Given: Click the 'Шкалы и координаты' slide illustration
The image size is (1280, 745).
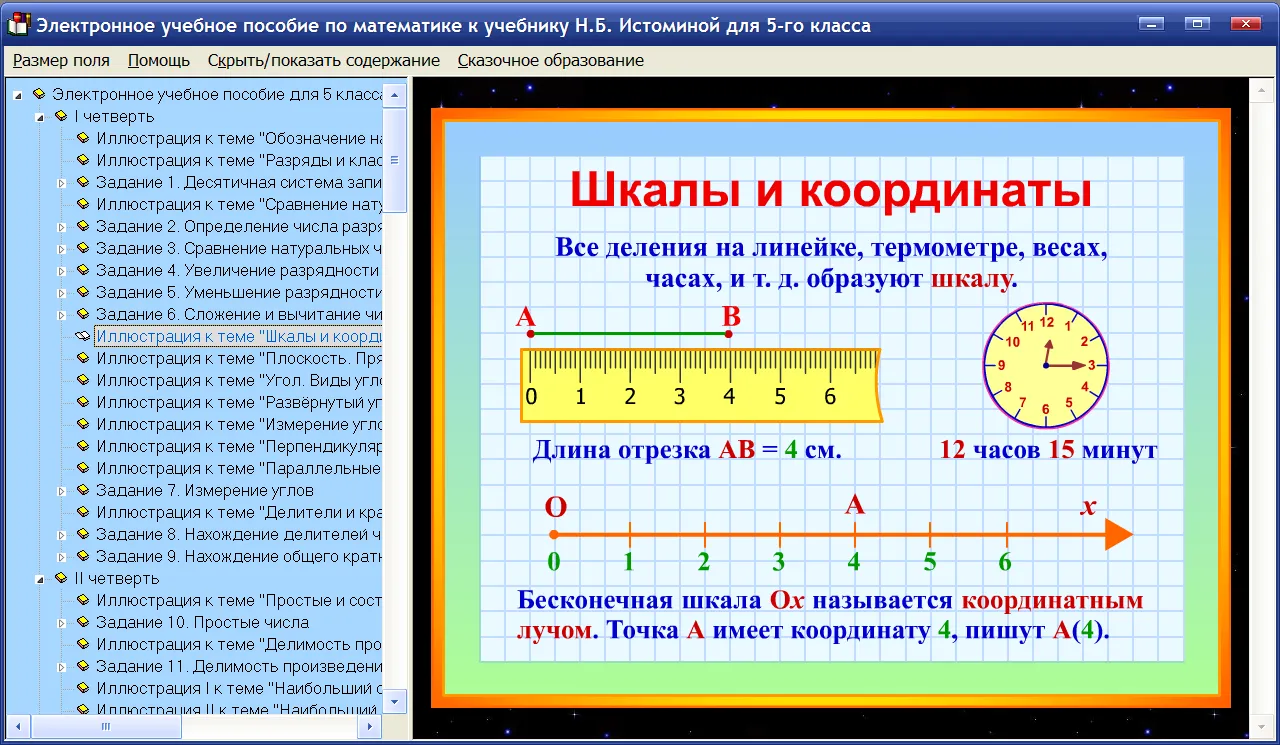Looking at the screenshot, I should point(831,408).
